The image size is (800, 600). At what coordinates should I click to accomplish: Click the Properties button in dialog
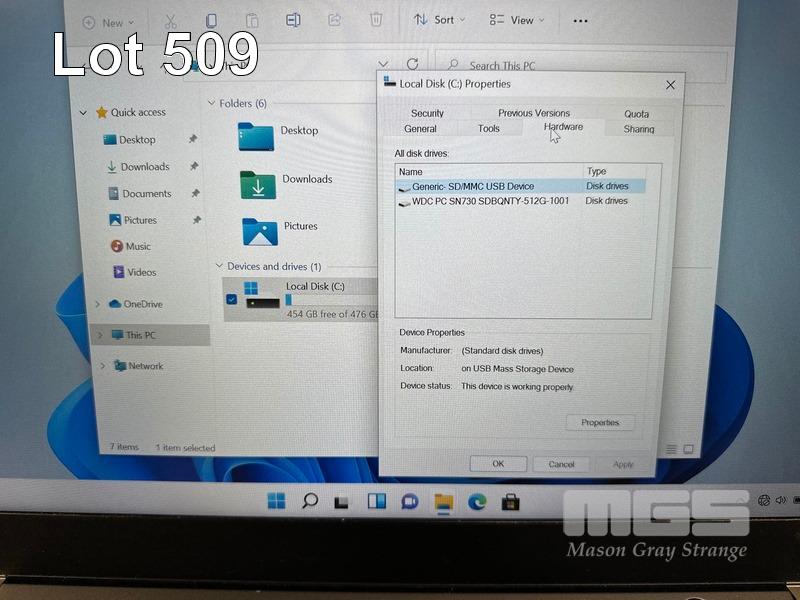pos(600,423)
